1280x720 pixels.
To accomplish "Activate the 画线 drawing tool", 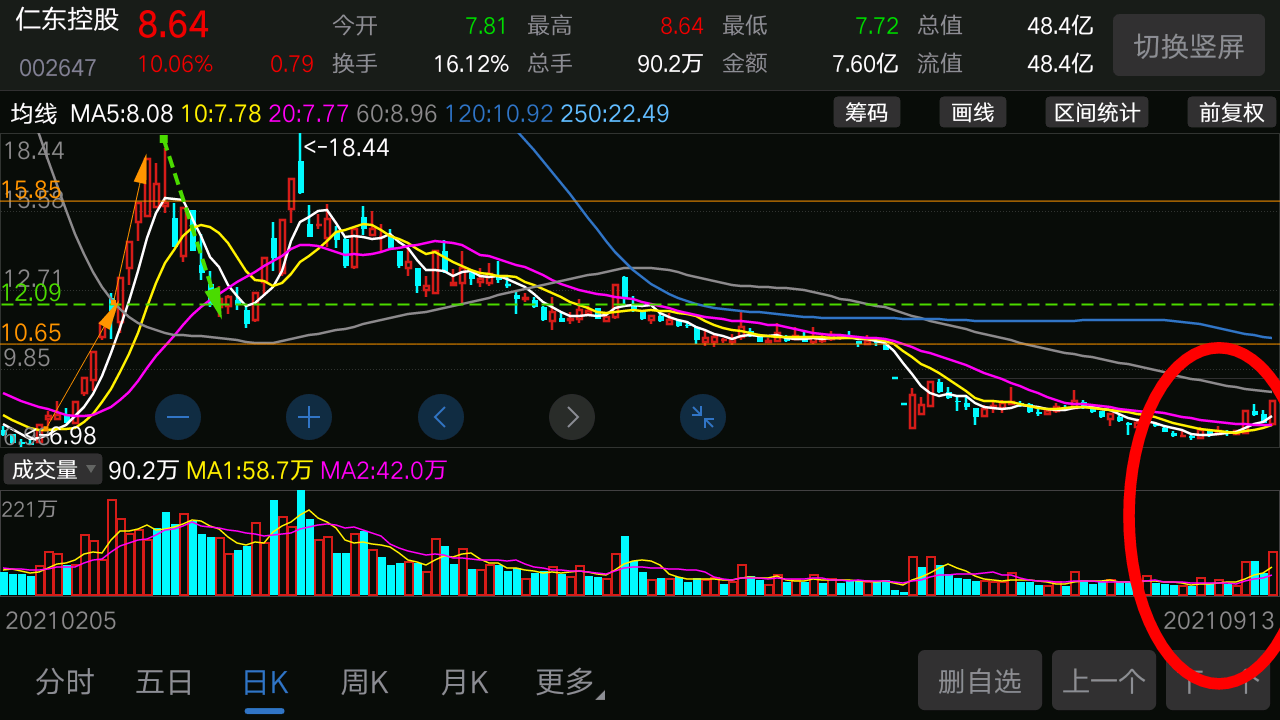I will click(x=971, y=112).
